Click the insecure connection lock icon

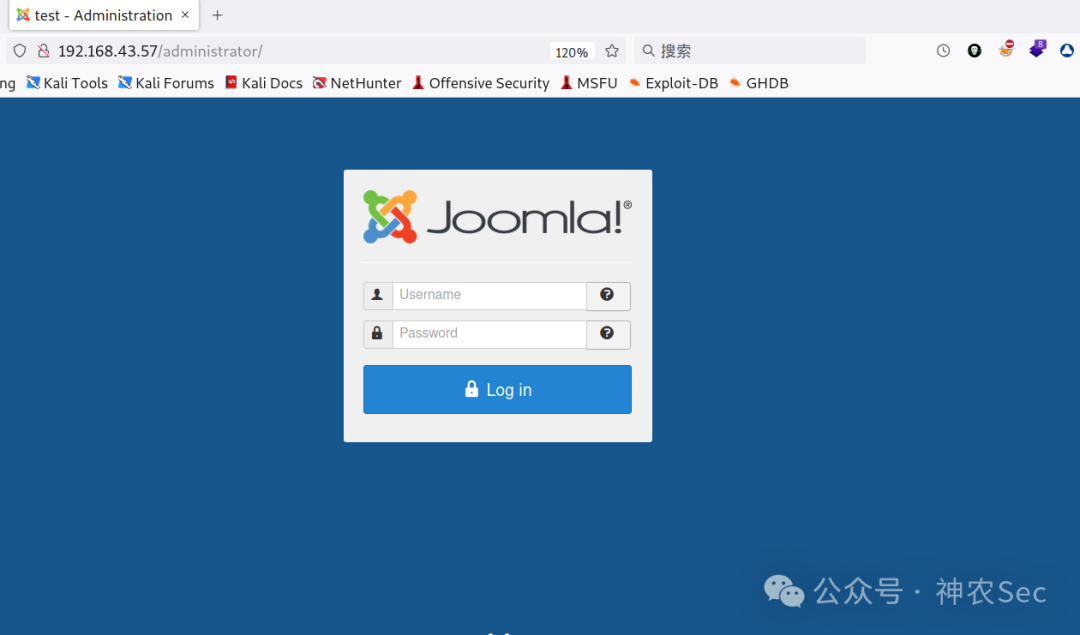(x=43, y=51)
